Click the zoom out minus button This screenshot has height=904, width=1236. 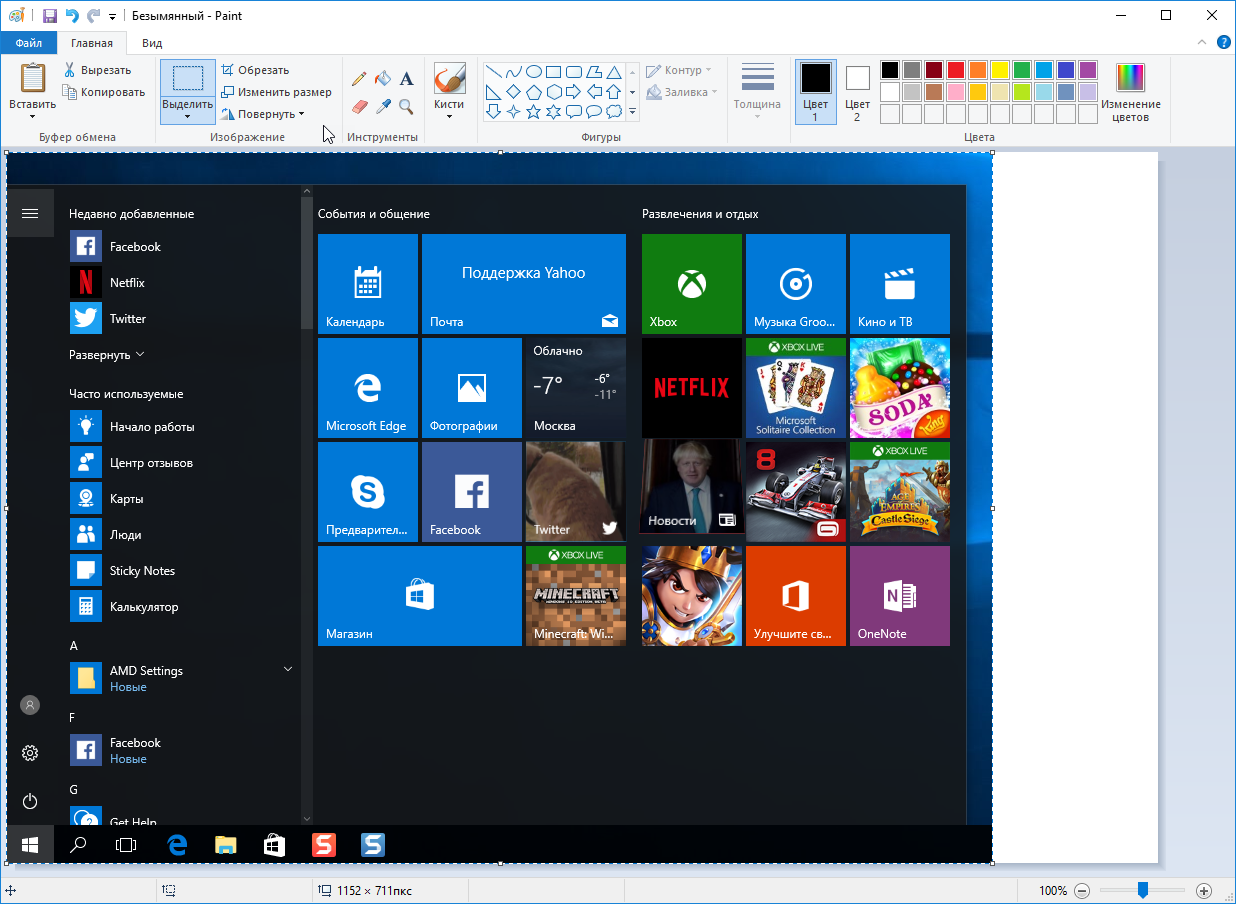click(x=1082, y=890)
